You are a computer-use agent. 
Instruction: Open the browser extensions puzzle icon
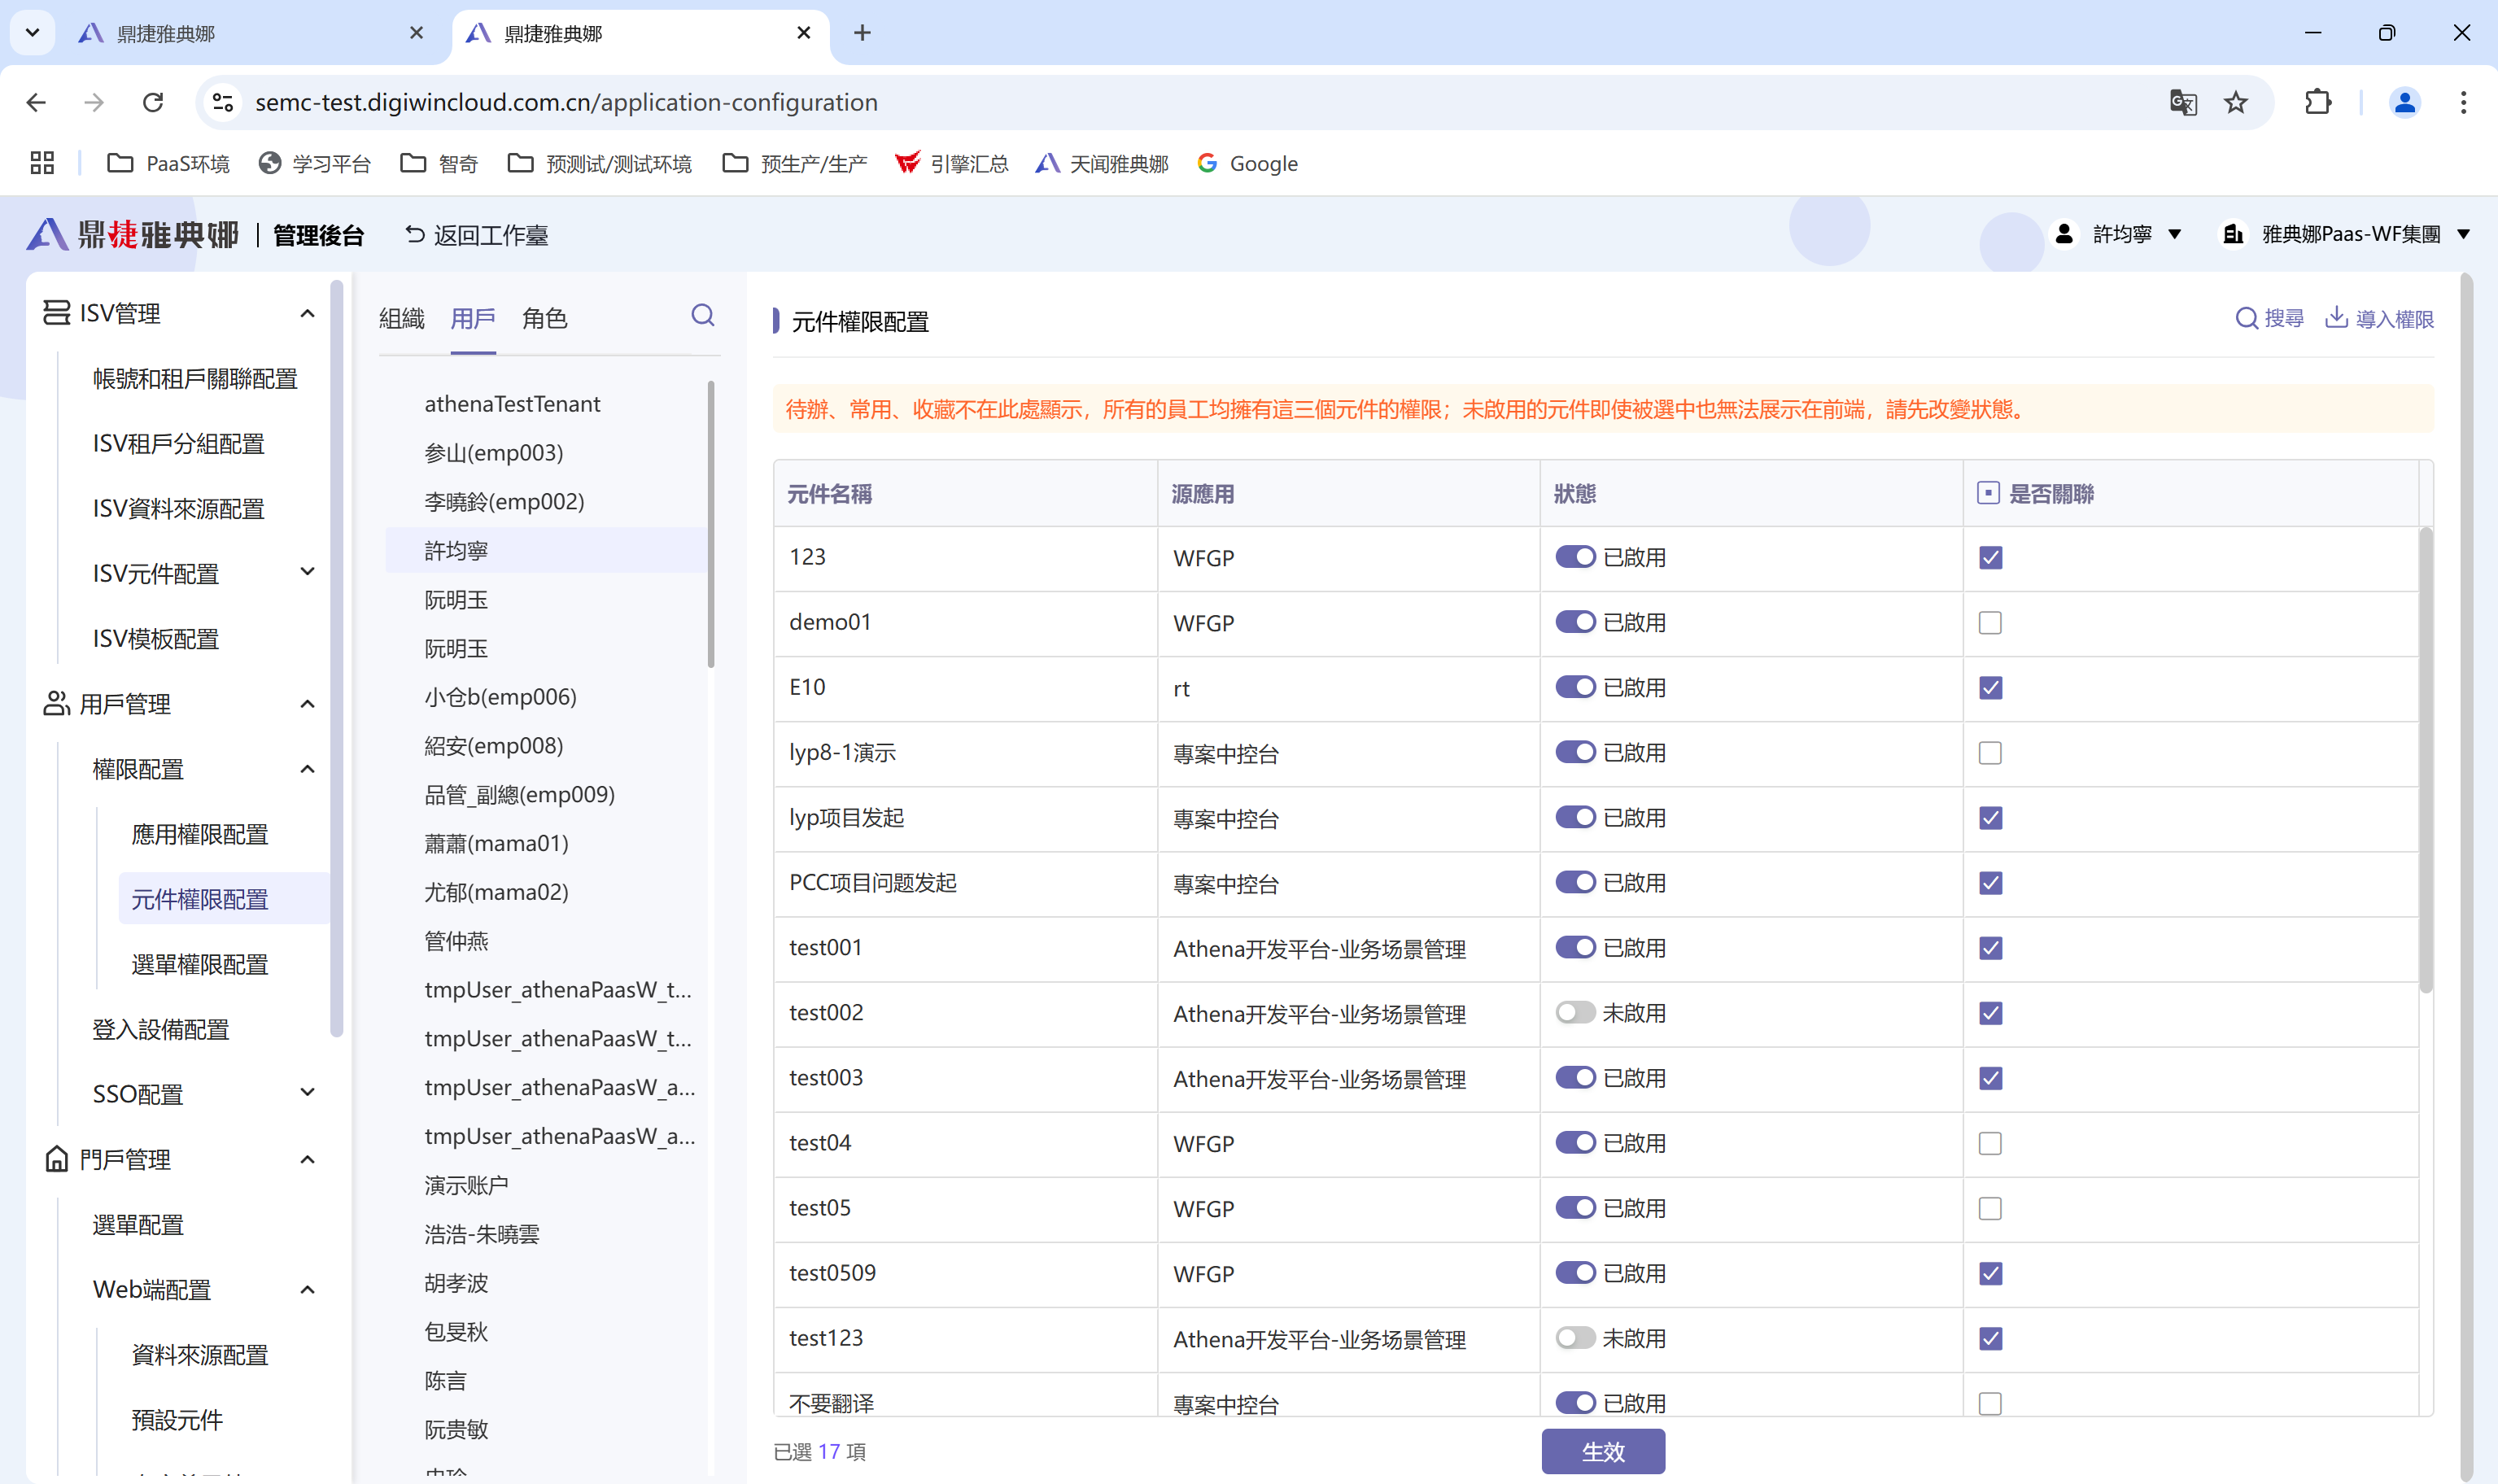click(2318, 102)
